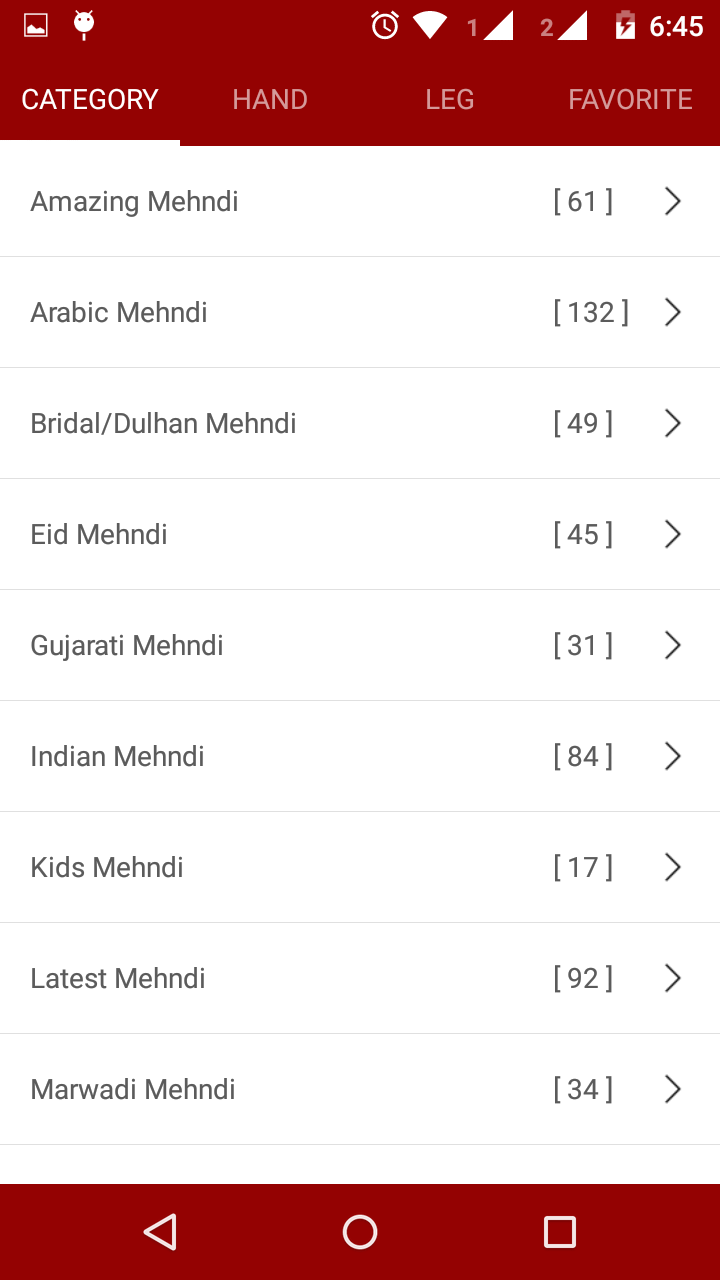Select the CATEGORY tab
The image size is (720, 1280).
tap(90, 100)
